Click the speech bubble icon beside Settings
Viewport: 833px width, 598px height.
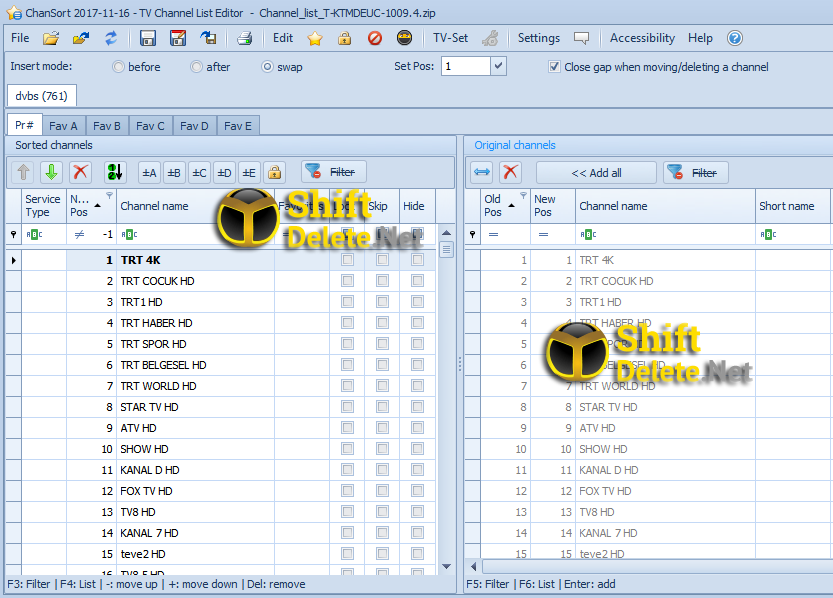pyautogui.click(x=581, y=38)
